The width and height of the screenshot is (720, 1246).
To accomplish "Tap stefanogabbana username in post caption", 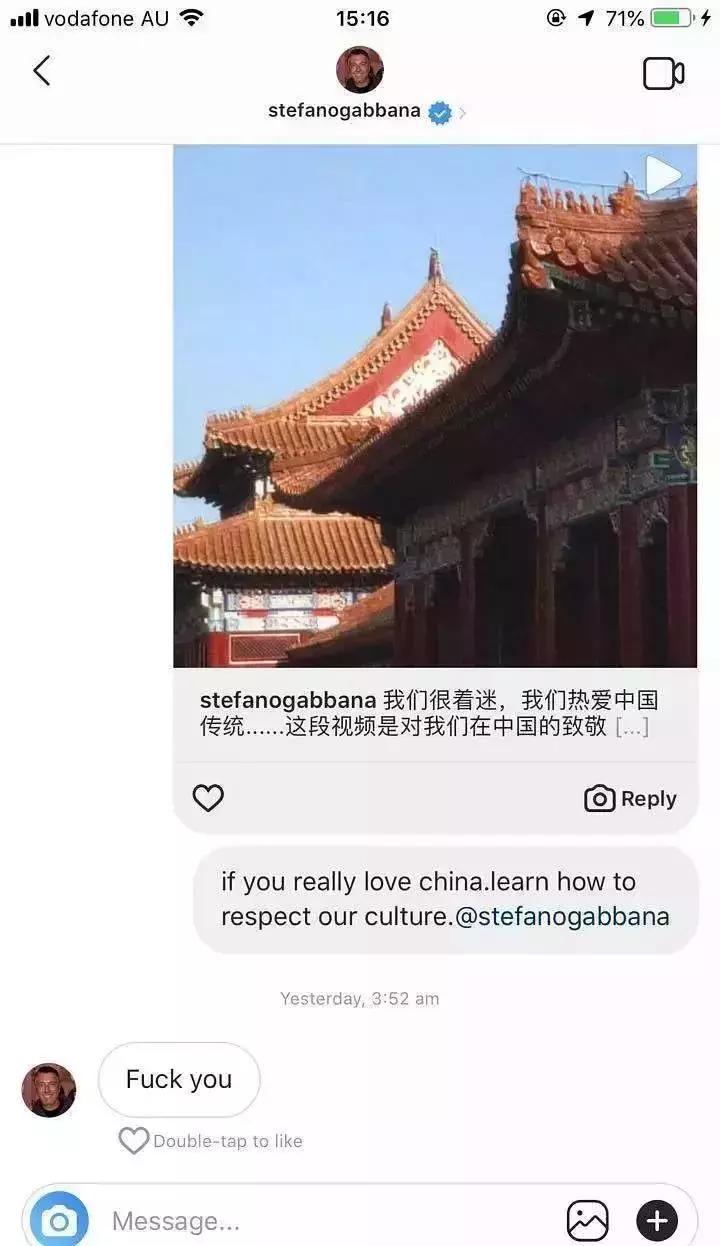I will coord(288,700).
